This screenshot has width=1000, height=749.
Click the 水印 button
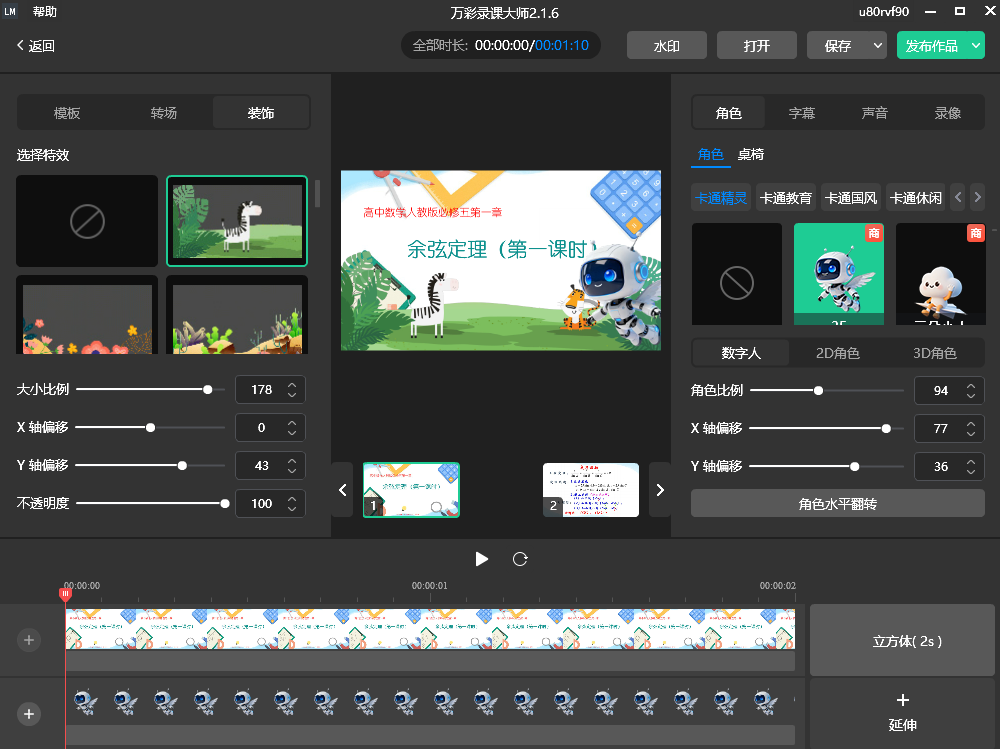(666, 46)
